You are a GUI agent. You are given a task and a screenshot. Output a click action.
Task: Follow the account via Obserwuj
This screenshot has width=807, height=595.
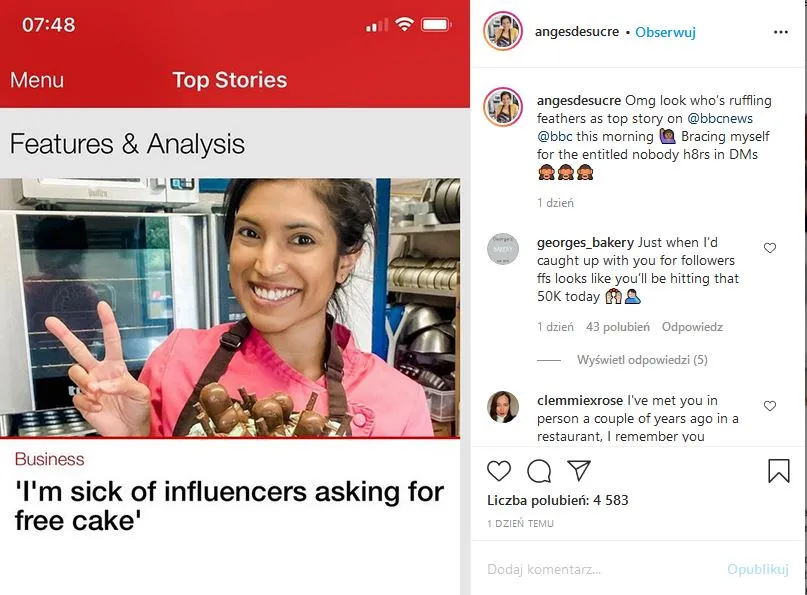(x=665, y=32)
